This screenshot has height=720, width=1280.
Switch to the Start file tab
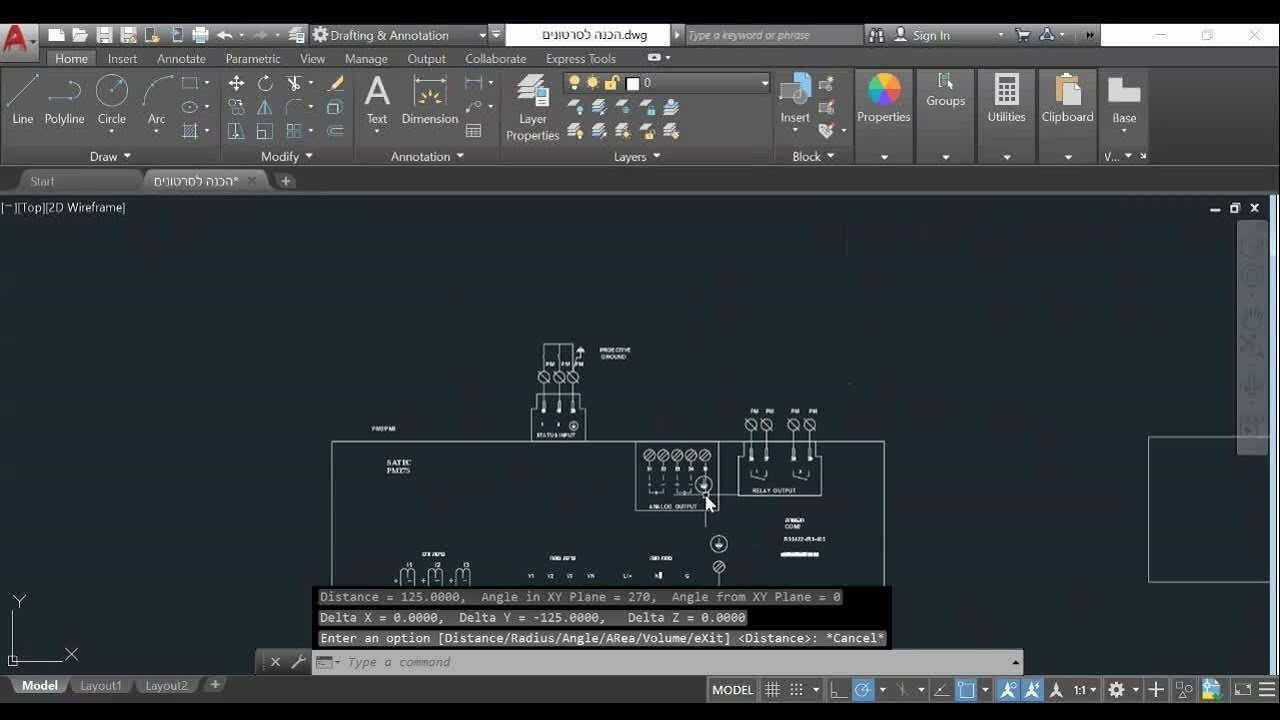(42, 181)
